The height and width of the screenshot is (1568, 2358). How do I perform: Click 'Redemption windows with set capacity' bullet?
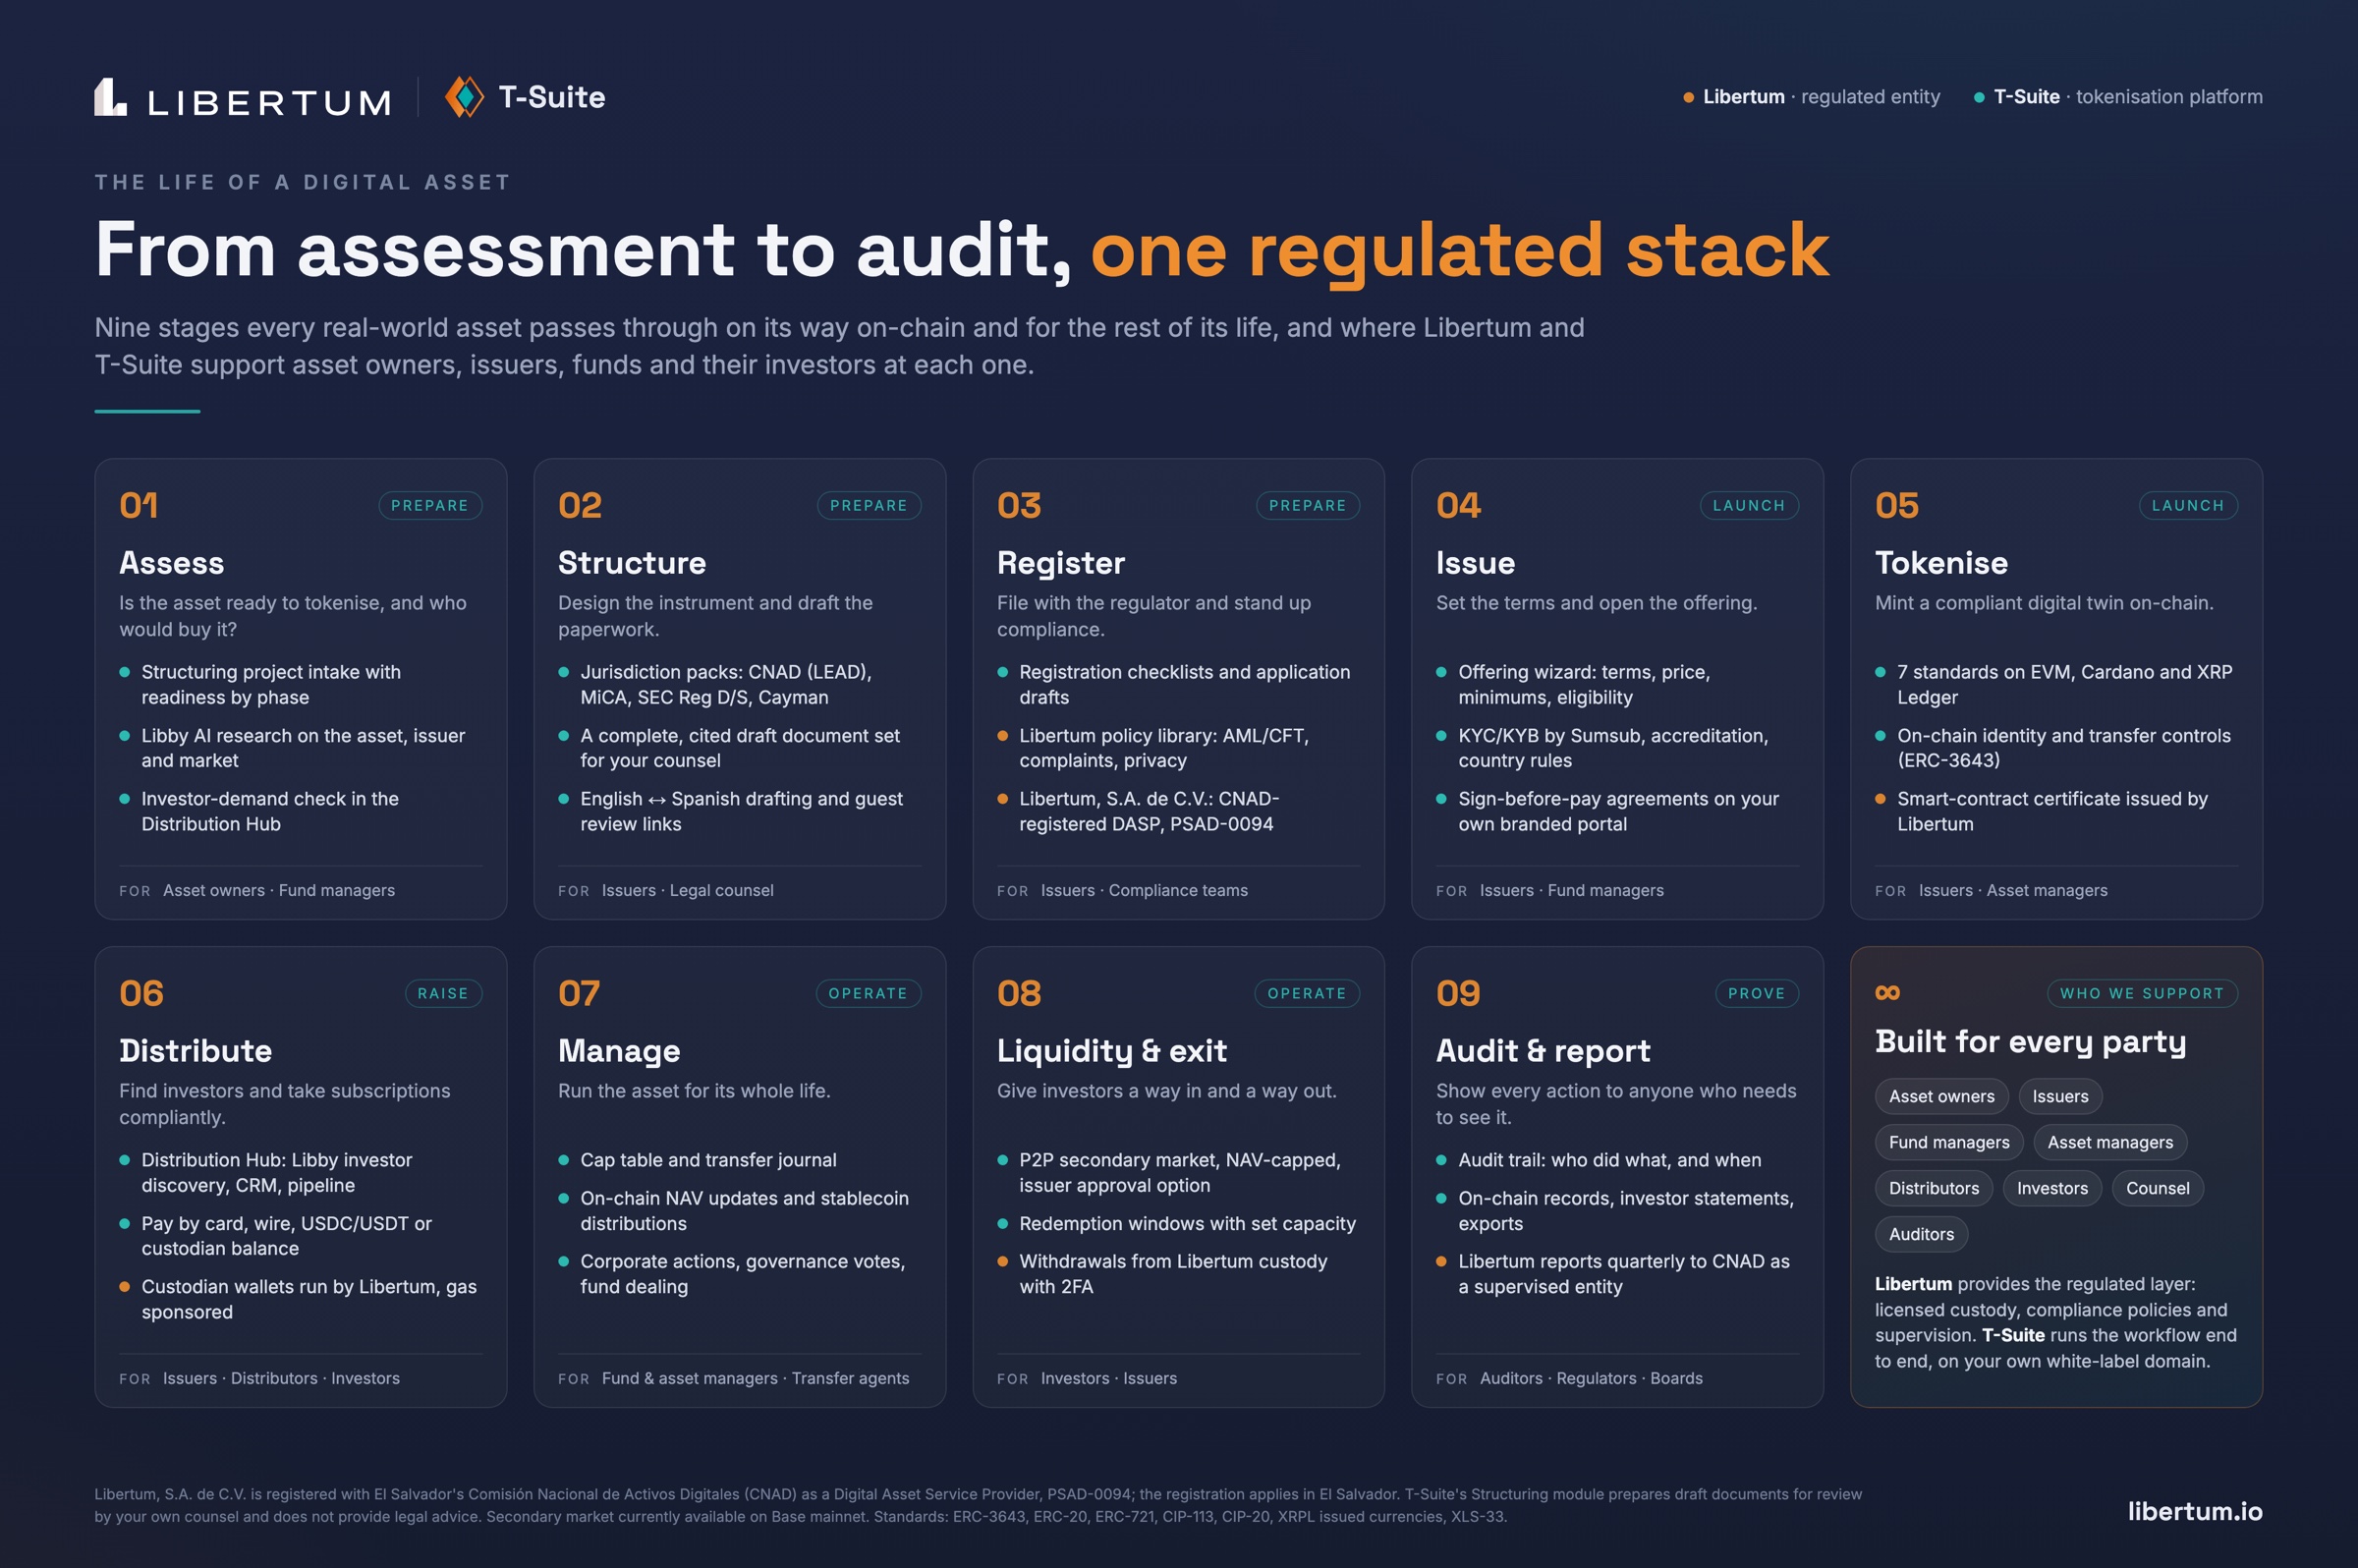click(x=1187, y=1223)
